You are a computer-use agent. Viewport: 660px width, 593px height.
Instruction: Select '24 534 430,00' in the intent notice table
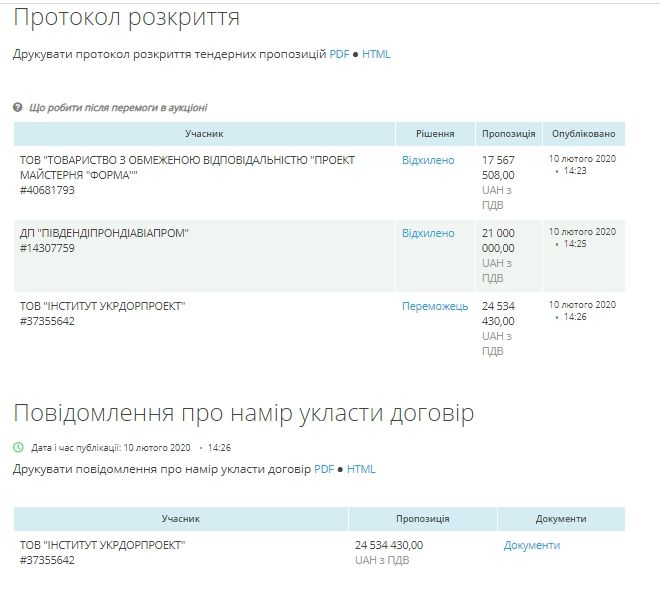[x=389, y=545]
